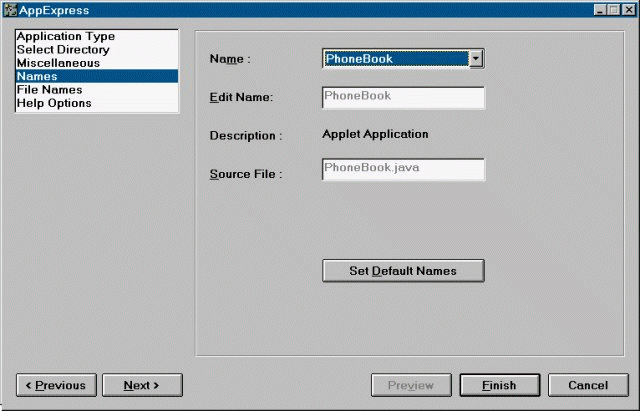This screenshot has height=411, width=640.
Task: Click the Source File field PhoneBook.java
Action: [x=403, y=169]
